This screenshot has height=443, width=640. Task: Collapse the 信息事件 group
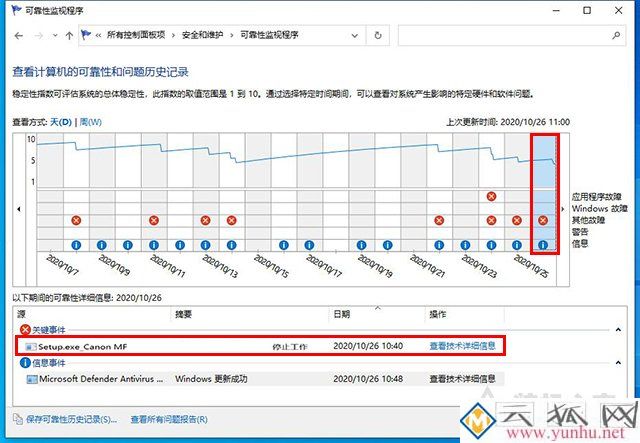point(618,363)
